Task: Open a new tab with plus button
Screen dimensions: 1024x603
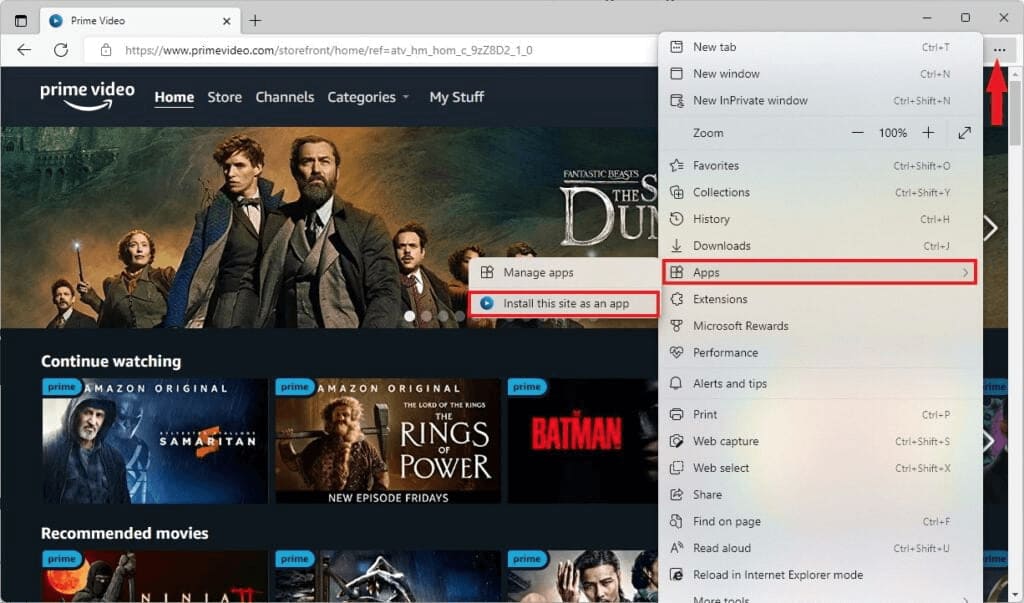Action: [x=255, y=21]
